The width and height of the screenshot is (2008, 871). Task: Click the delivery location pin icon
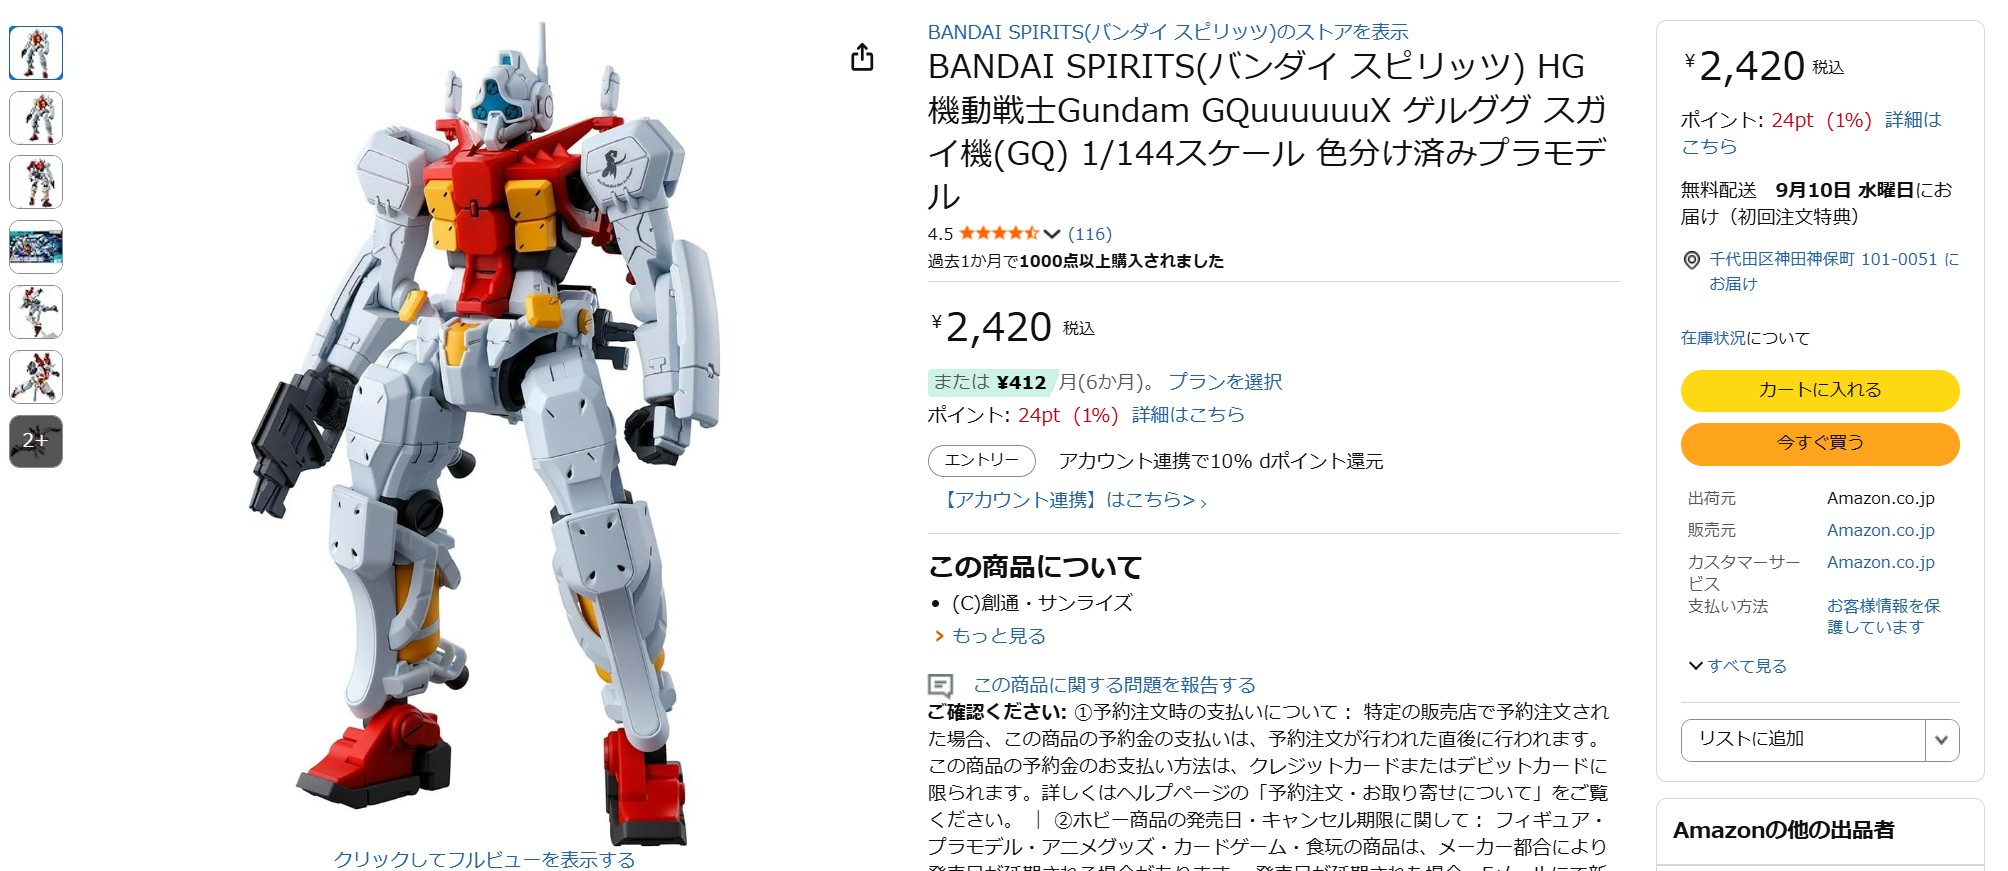coord(1692,260)
